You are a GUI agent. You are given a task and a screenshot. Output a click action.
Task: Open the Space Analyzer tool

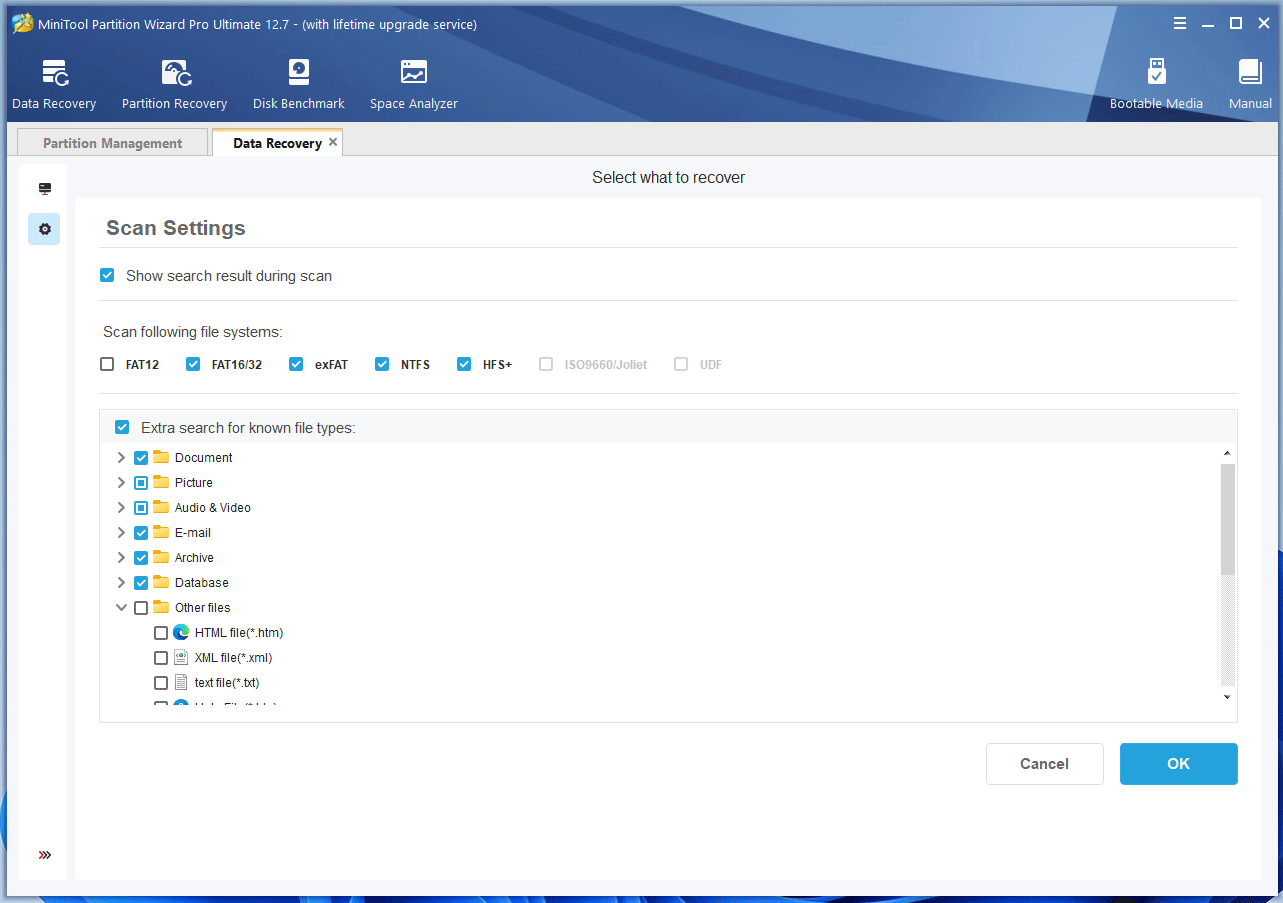point(413,85)
